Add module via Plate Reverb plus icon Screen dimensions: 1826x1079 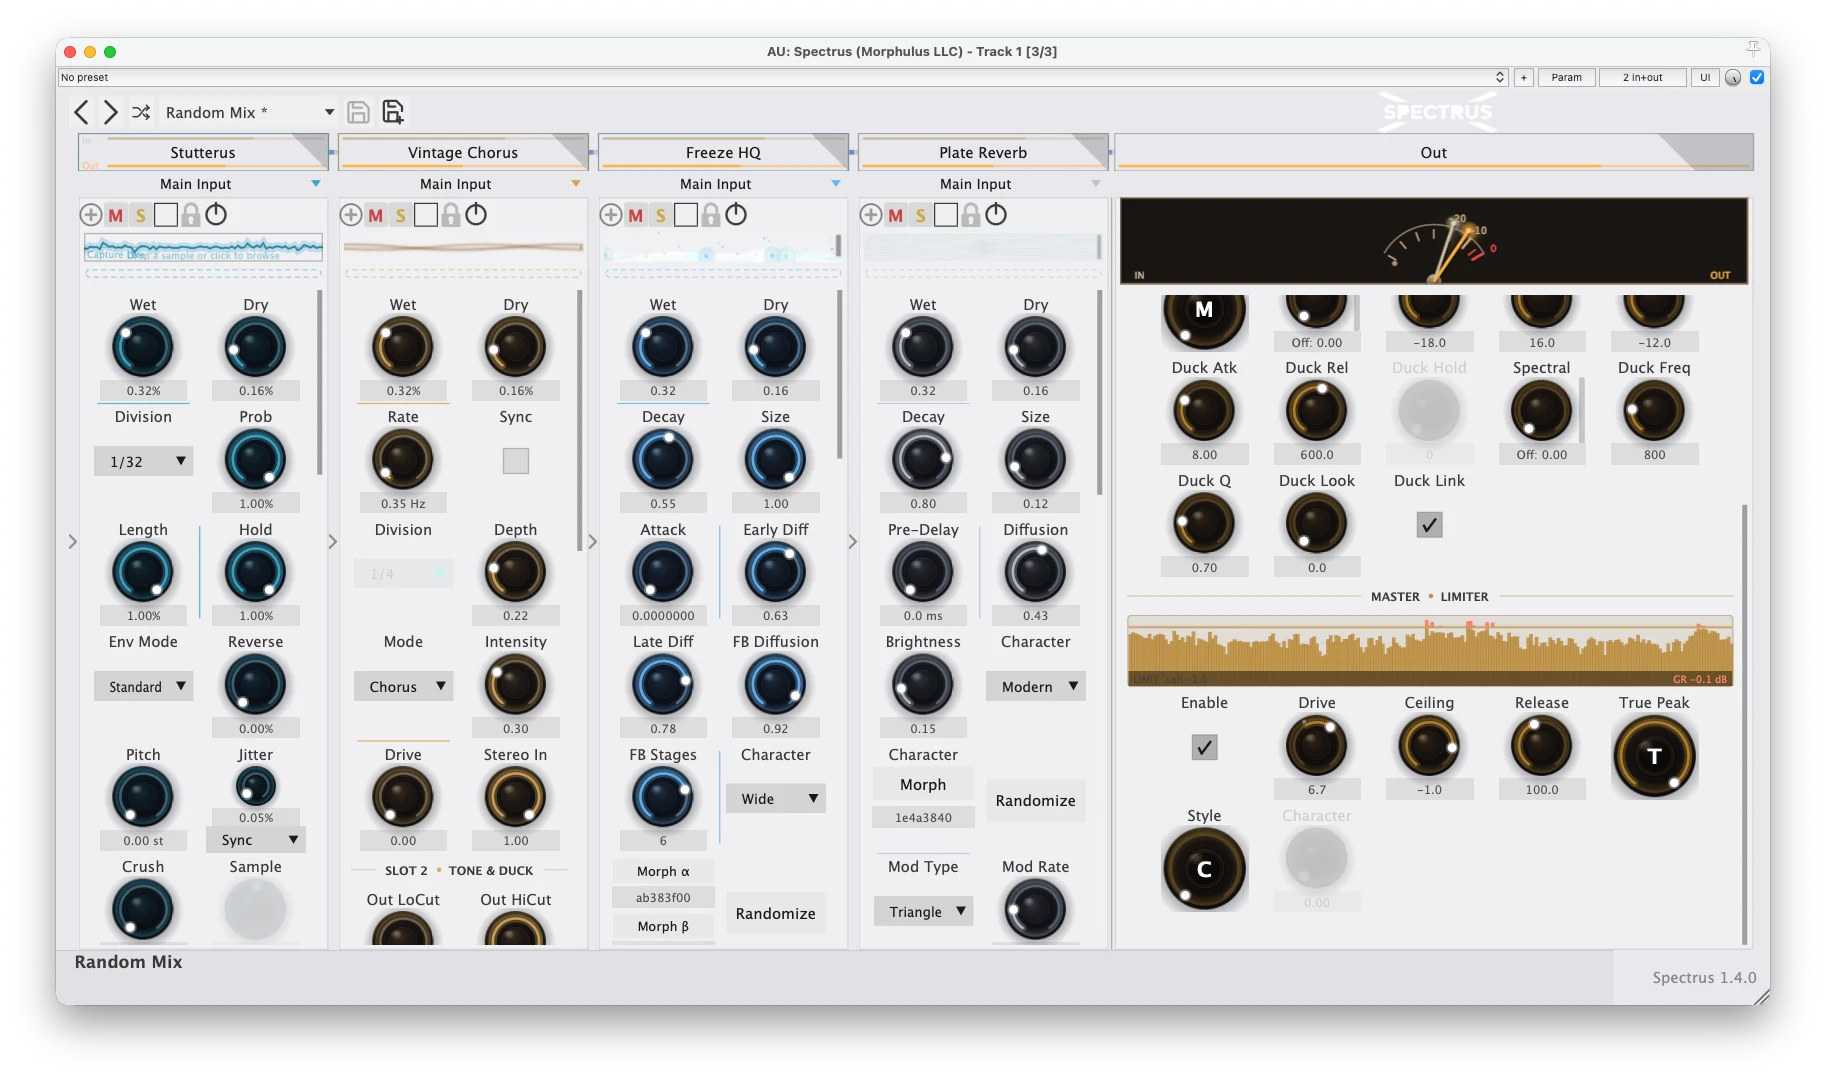pyautogui.click(x=870, y=214)
